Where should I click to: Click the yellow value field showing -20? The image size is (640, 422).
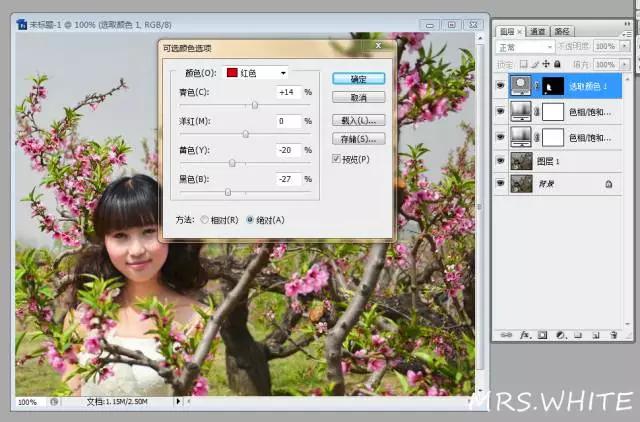point(289,150)
